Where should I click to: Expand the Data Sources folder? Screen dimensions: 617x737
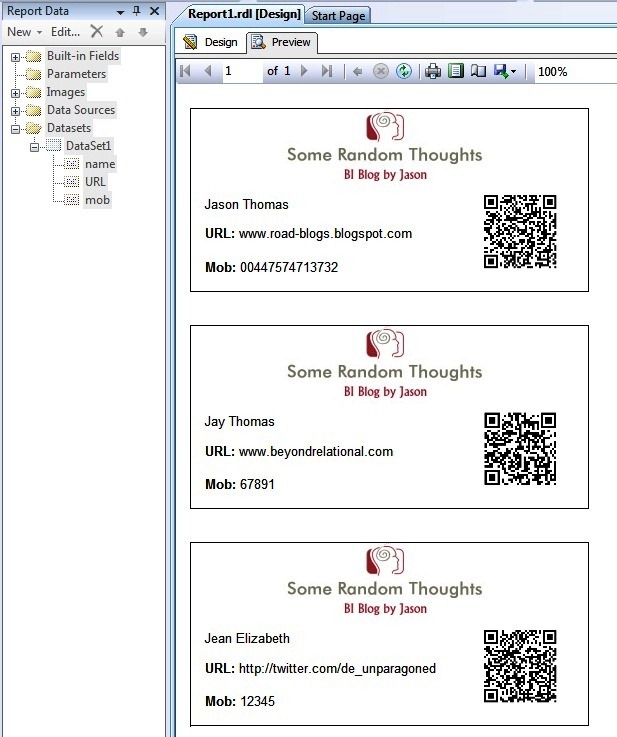pyautogui.click(x=15, y=111)
